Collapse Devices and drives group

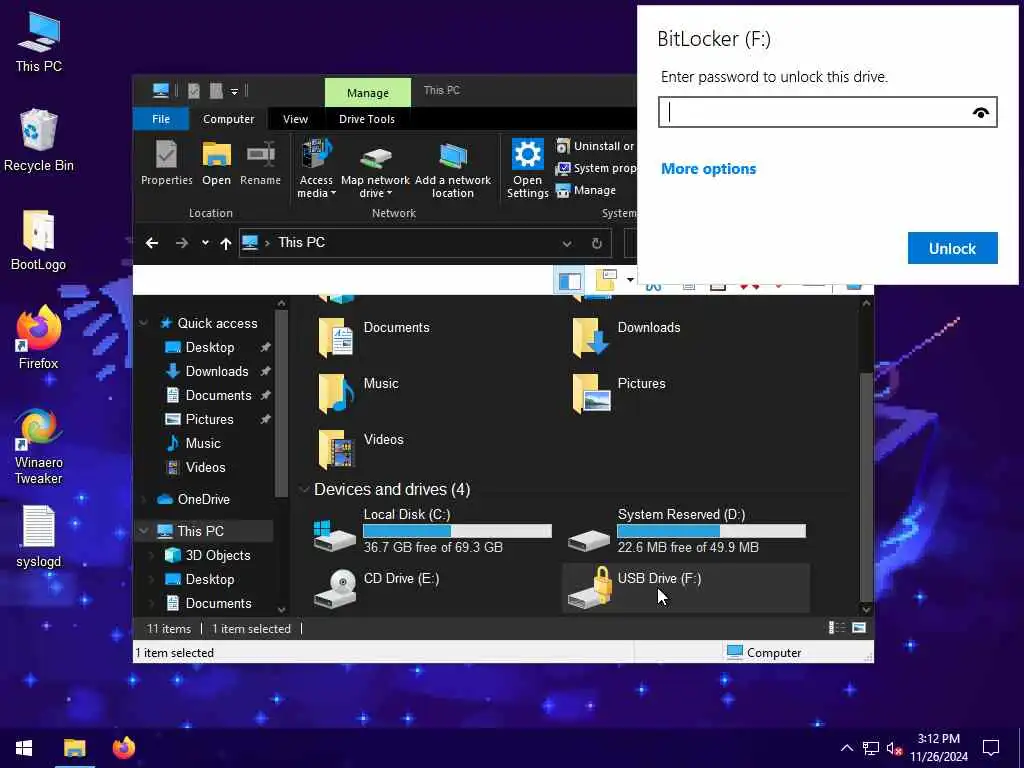tap(304, 489)
